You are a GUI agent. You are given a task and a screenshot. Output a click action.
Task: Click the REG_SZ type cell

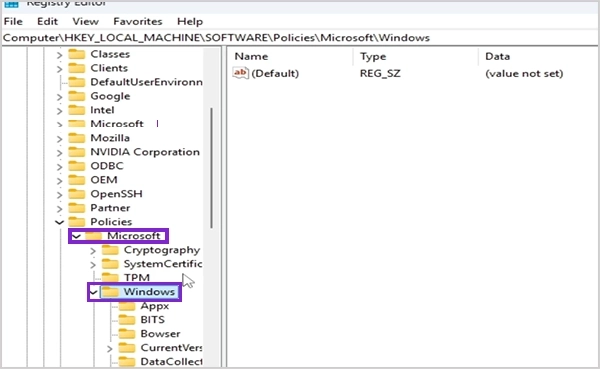[x=380, y=73]
